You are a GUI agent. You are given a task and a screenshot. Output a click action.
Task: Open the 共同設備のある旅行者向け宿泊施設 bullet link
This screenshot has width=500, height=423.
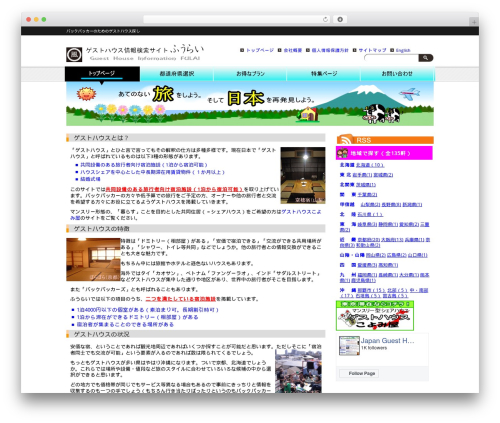pyautogui.click(x=144, y=165)
